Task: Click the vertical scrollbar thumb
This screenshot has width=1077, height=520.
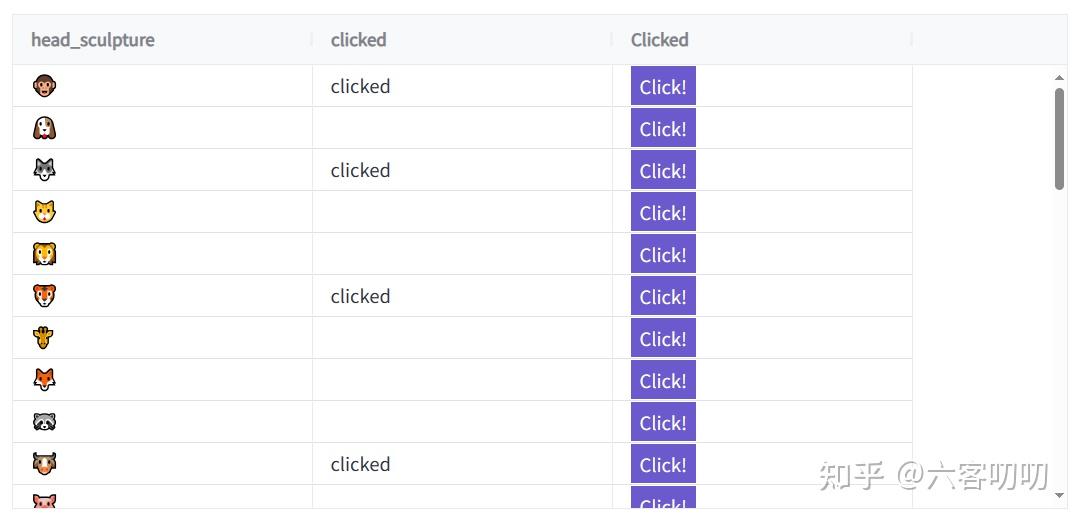Action: click(x=1059, y=139)
